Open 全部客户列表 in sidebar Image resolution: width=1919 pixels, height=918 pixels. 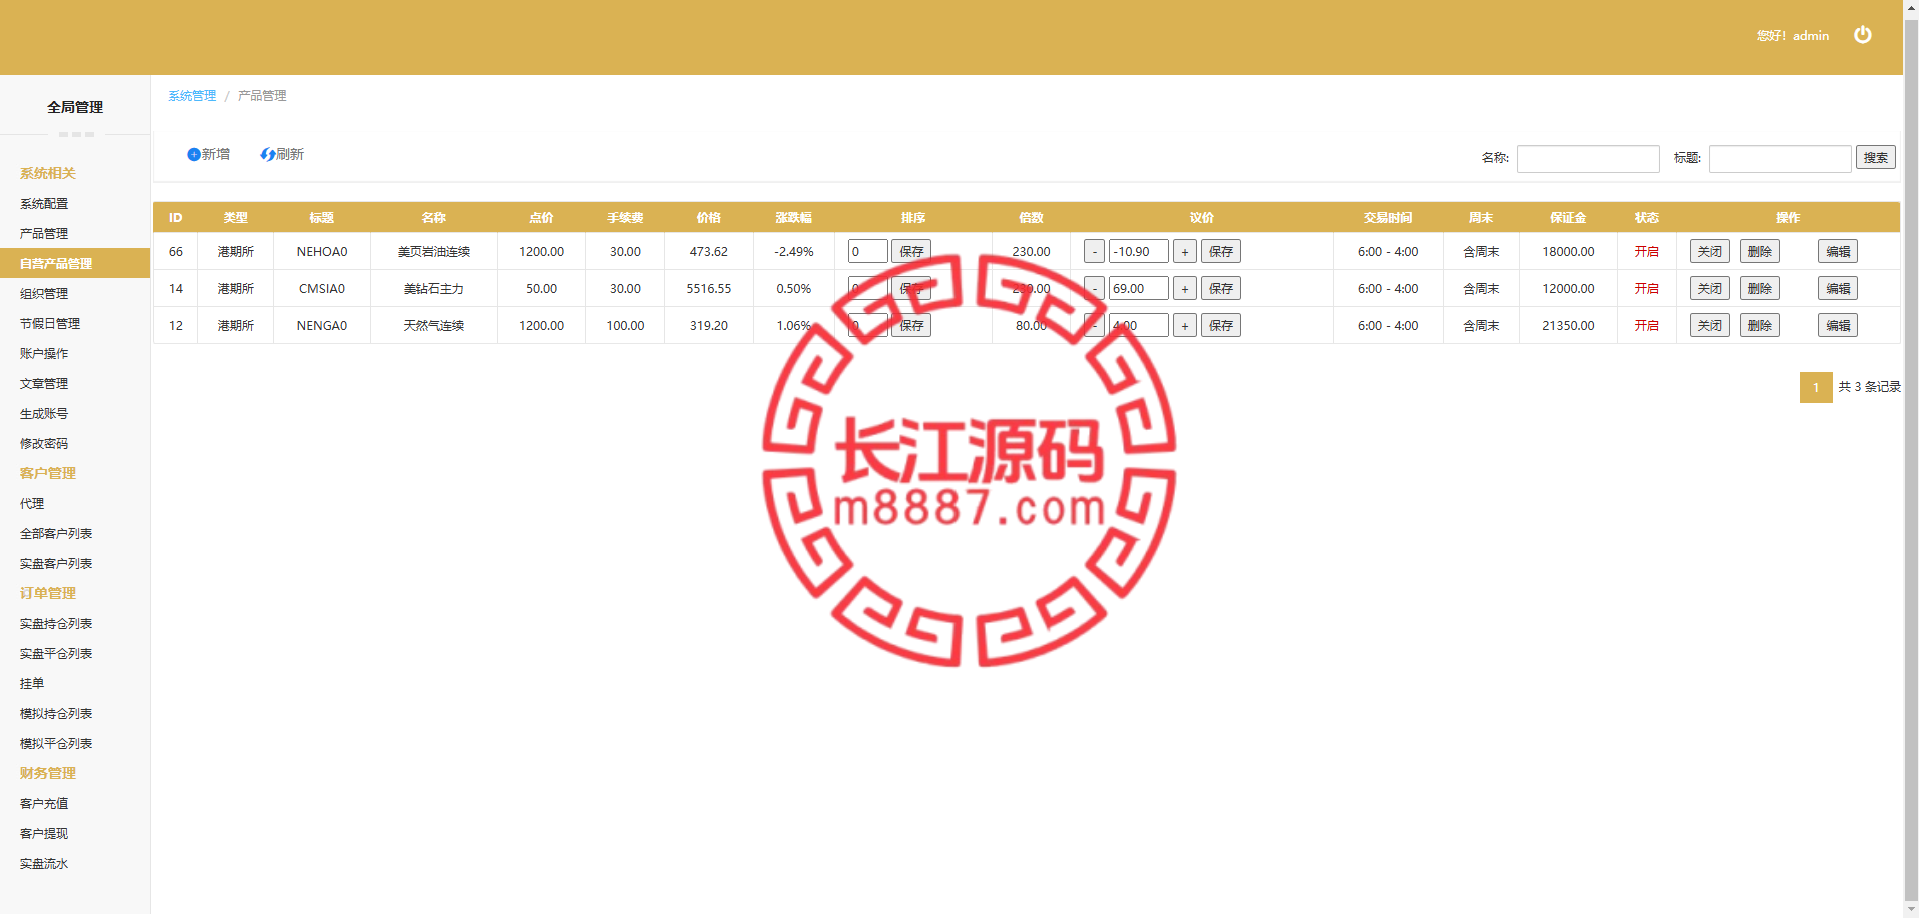[56, 533]
